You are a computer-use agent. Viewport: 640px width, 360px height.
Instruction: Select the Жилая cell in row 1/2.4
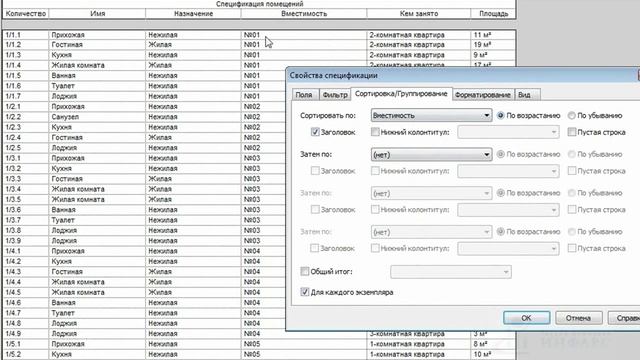click(x=193, y=138)
